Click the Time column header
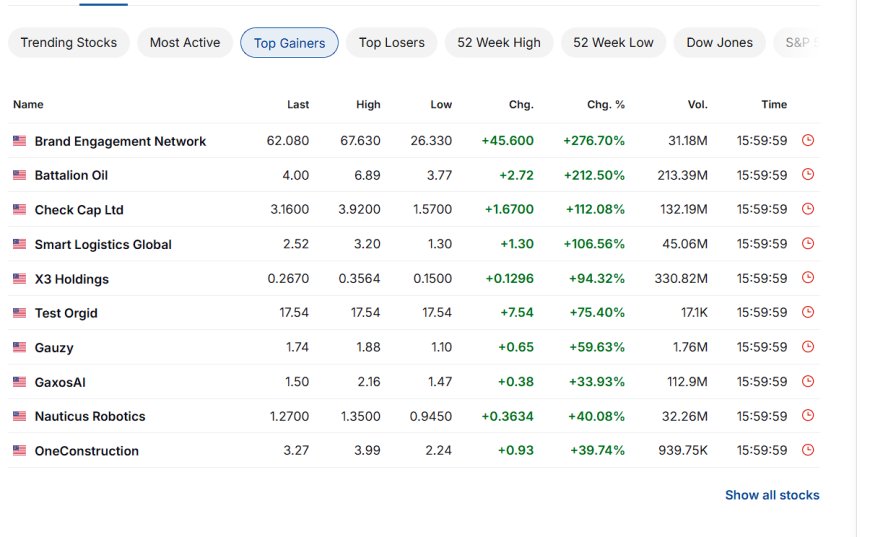 [774, 104]
